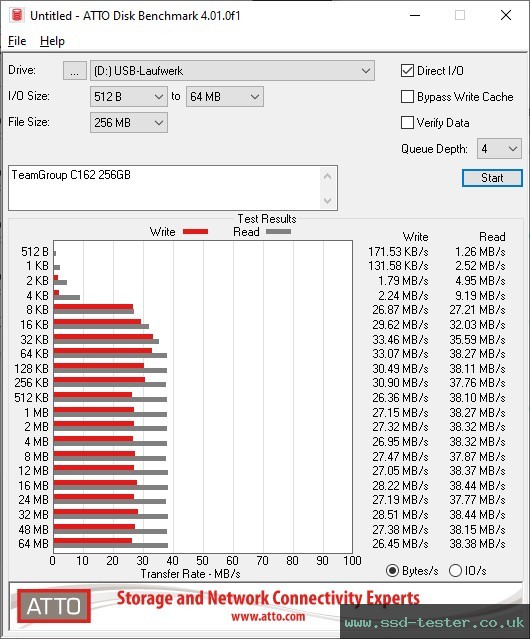Click the 38.38 MB/s read value

[x=477, y=544]
